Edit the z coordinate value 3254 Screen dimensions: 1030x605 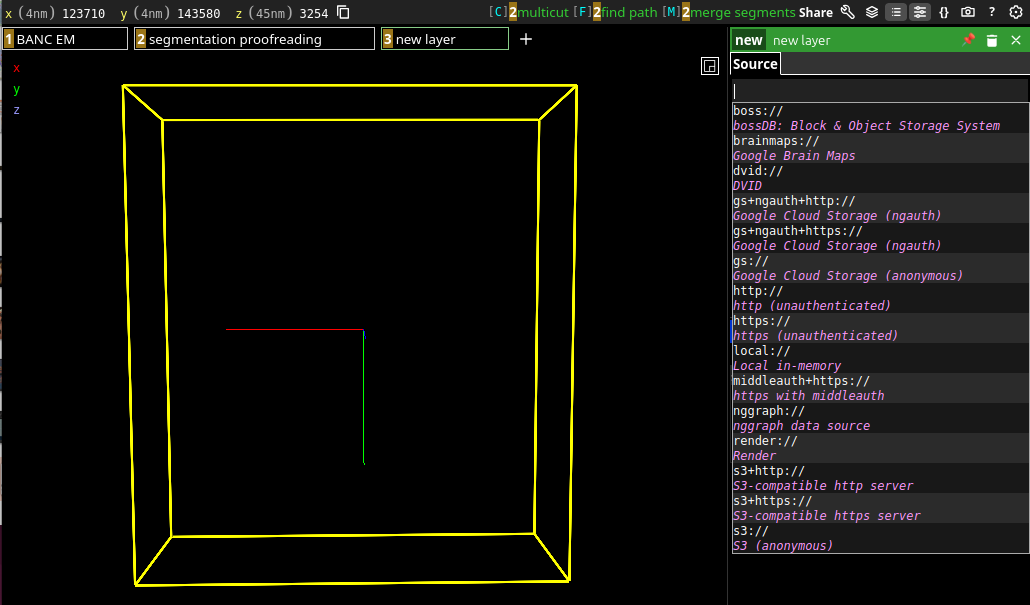[x=313, y=13]
